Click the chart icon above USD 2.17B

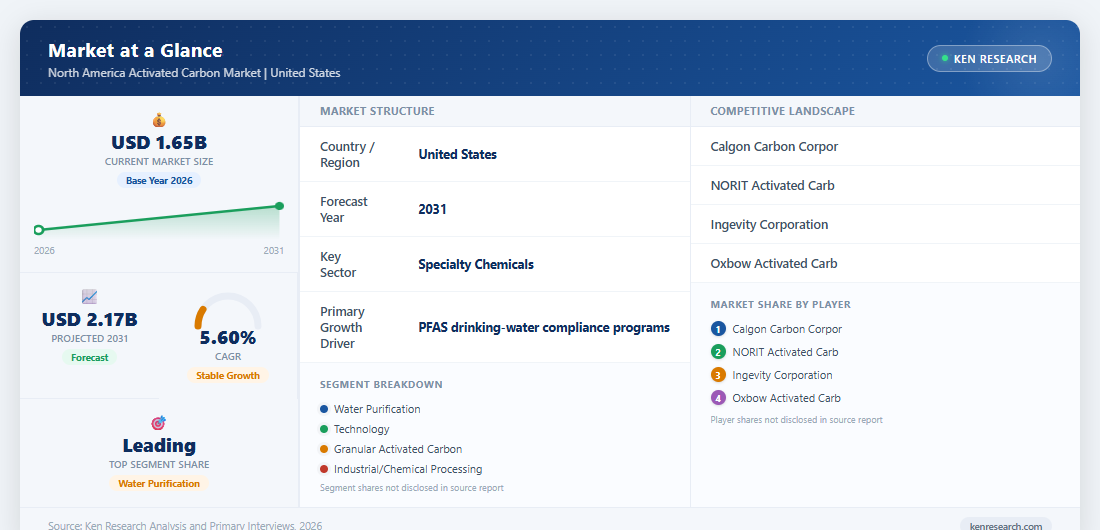click(x=89, y=297)
